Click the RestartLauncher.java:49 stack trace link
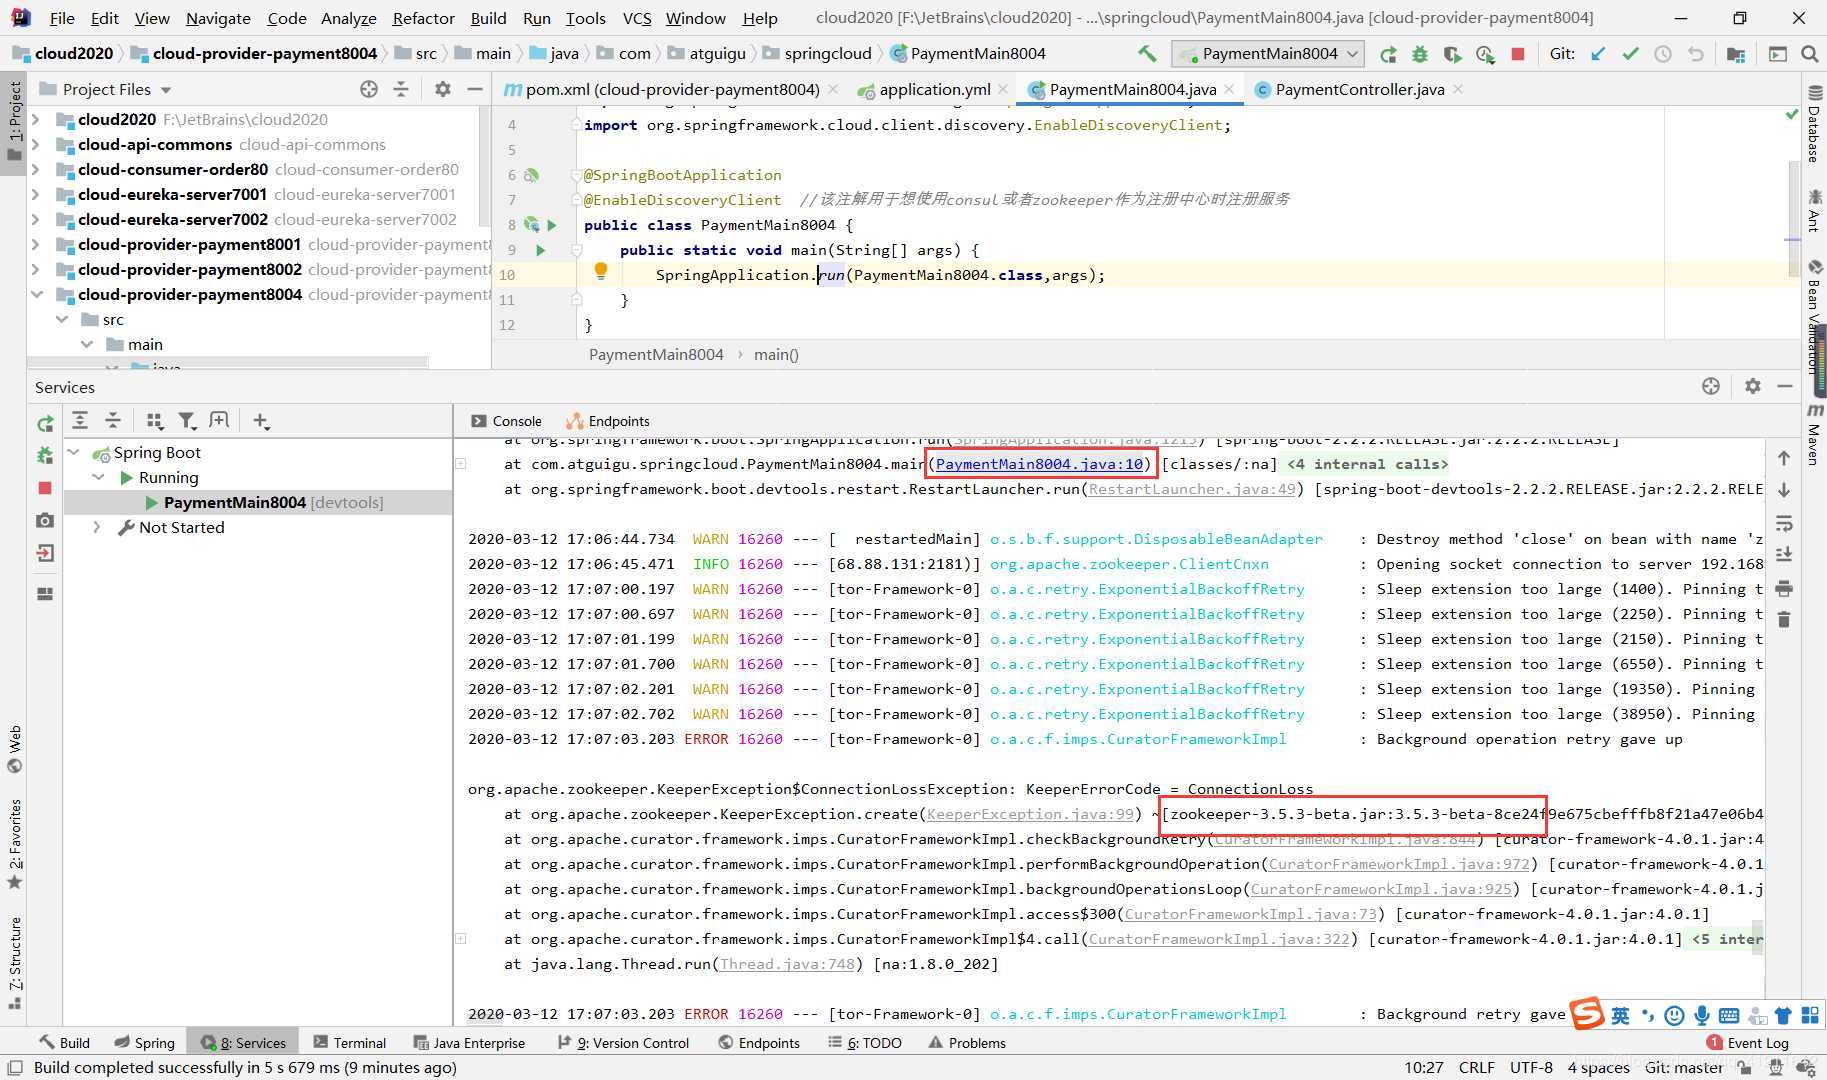The image size is (1827, 1080). [1192, 489]
